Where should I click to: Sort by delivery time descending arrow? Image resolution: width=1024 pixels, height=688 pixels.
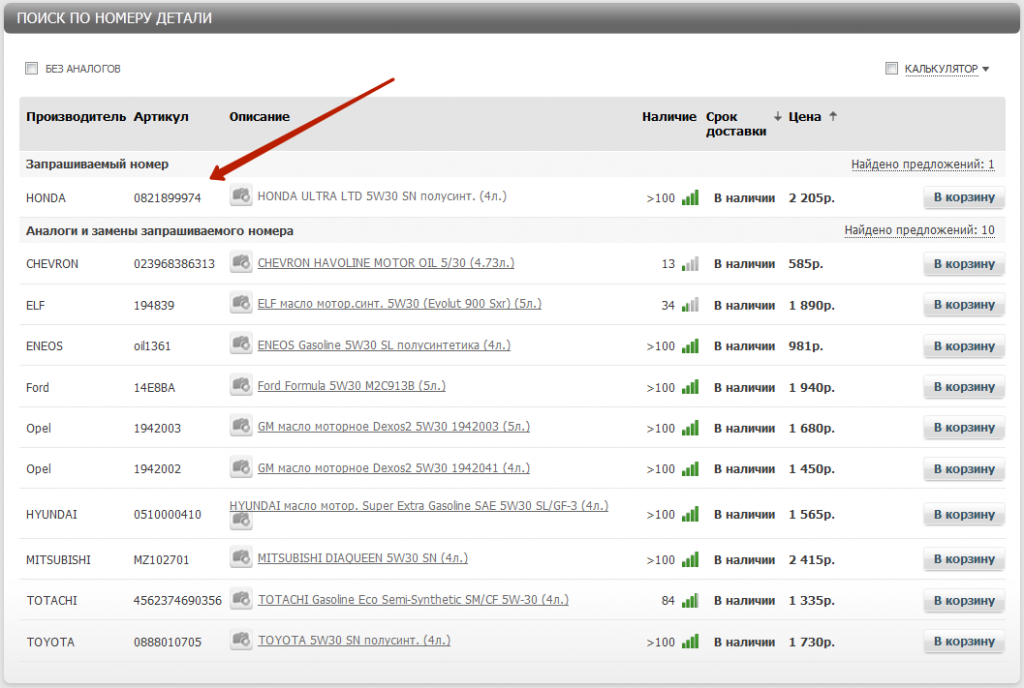click(777, 116)
